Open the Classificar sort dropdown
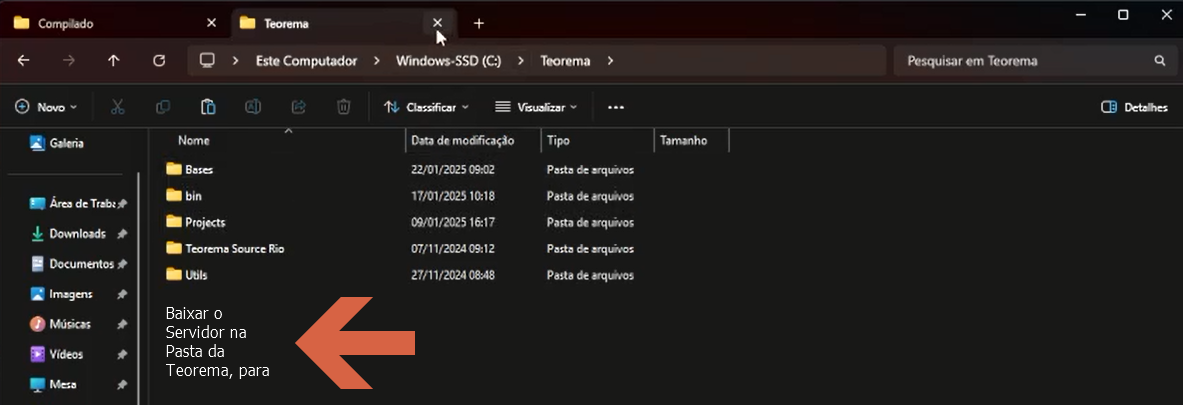The width and height of the screenshot is (1183, 405). click(426, 107)
